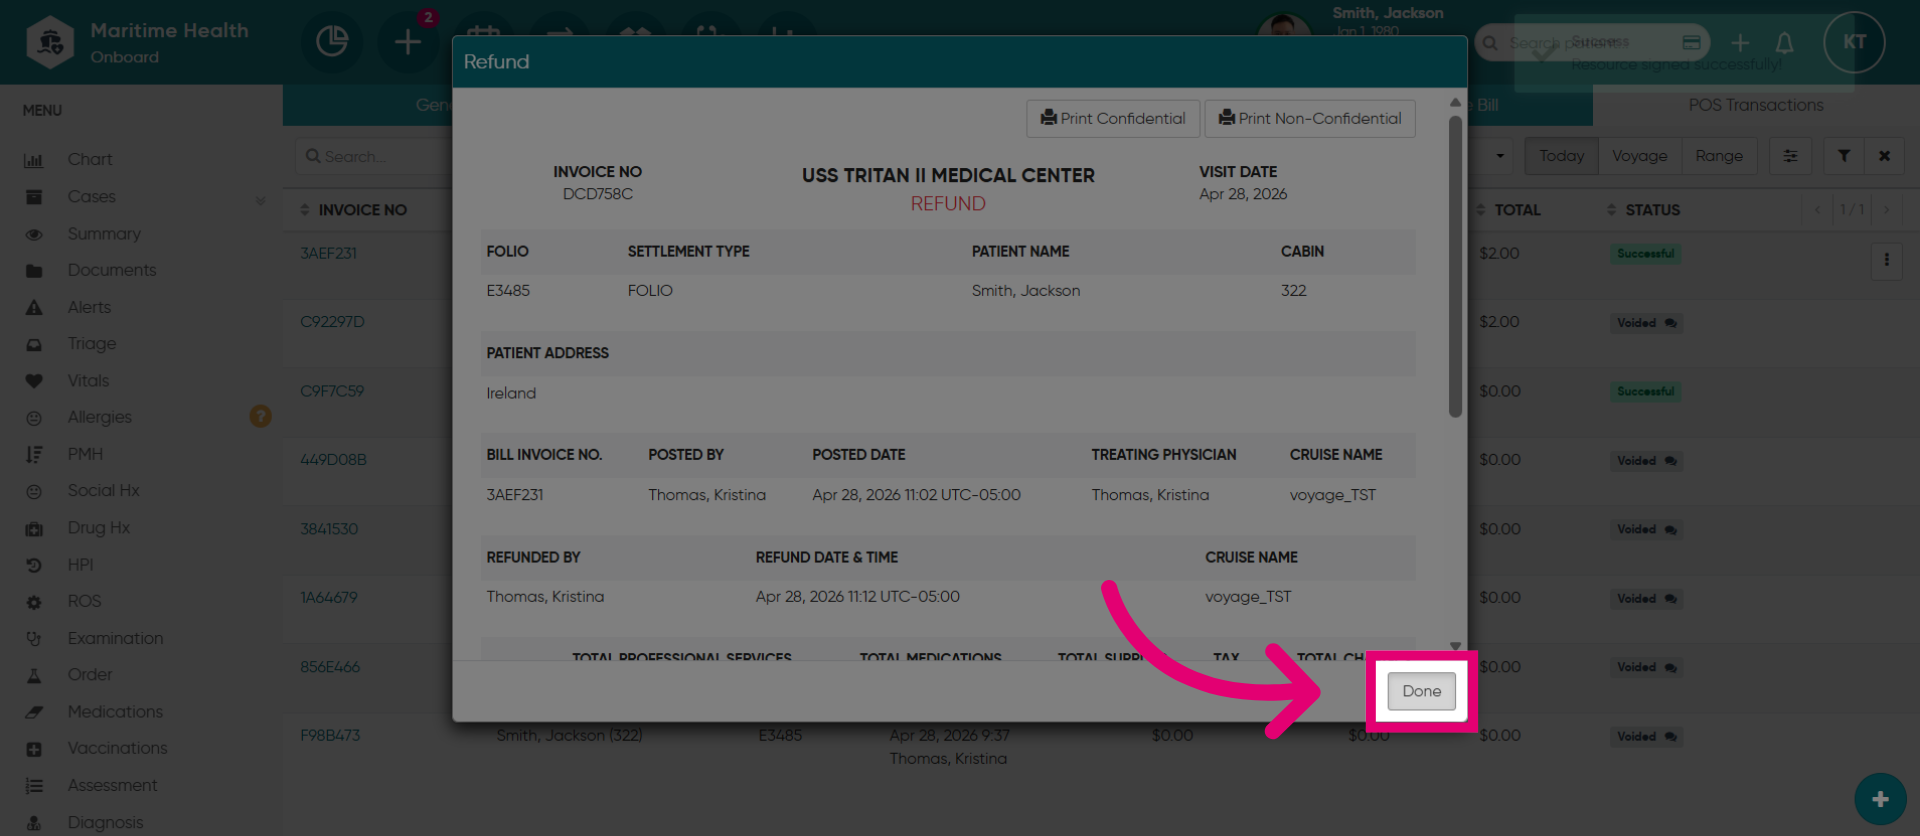The width and height of the screenshot is (1920, 836).
Task: Click Print Non-Confidential button
Action: 1310,118
